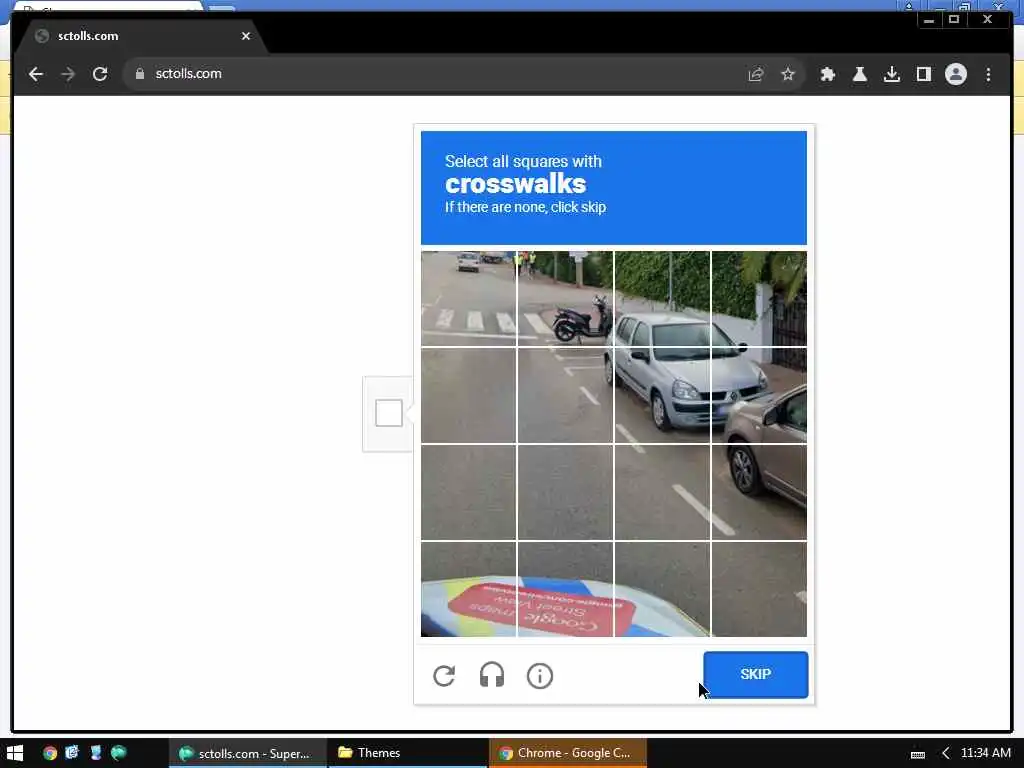The height and width of the screenshot is (768, 1024).
Task: Select the tile with Google Street View sticker
Action: pyautogui.click(x=565, y=589)
